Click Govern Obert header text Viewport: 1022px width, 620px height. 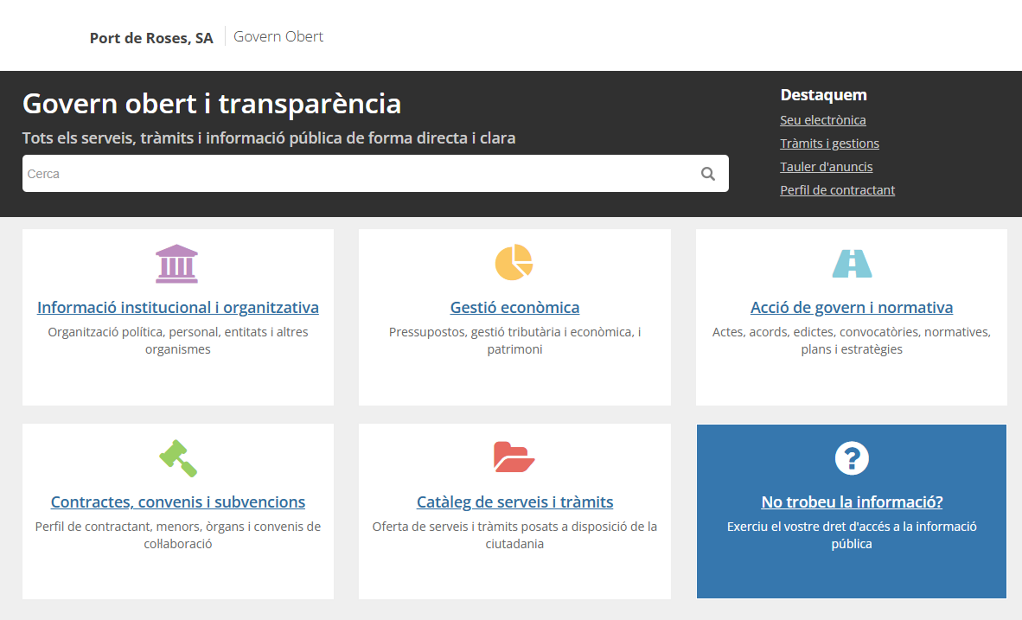[278, 37]
